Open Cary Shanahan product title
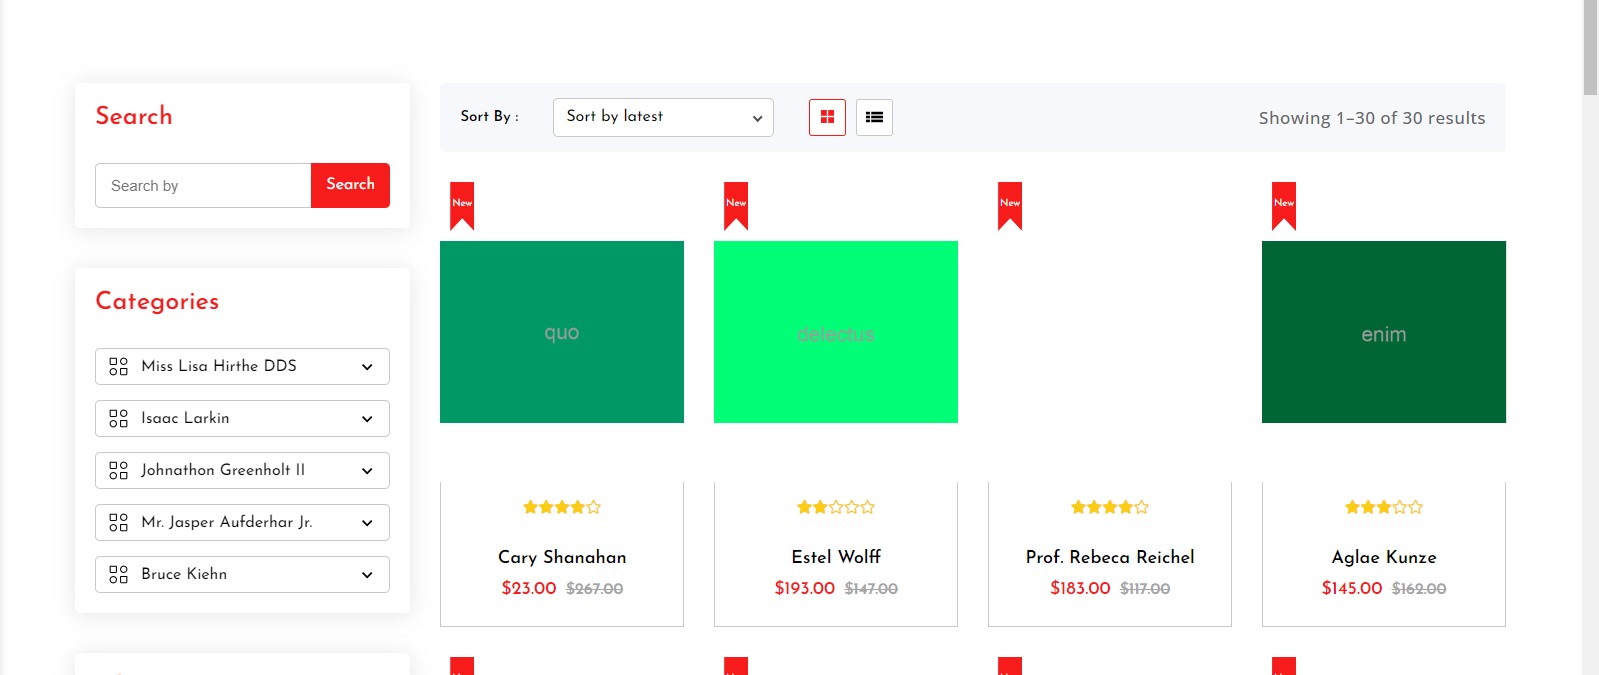 point(562,557)
